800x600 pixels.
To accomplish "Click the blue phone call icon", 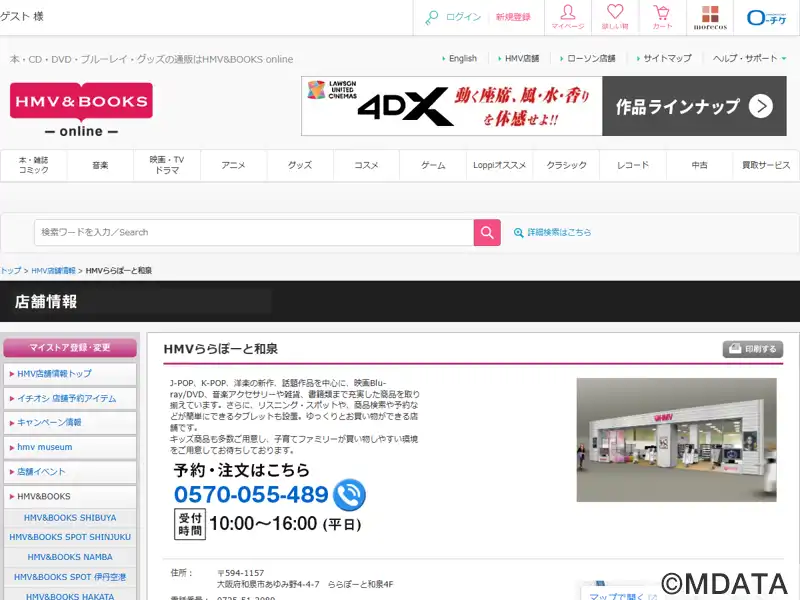I will click(349, 494).
